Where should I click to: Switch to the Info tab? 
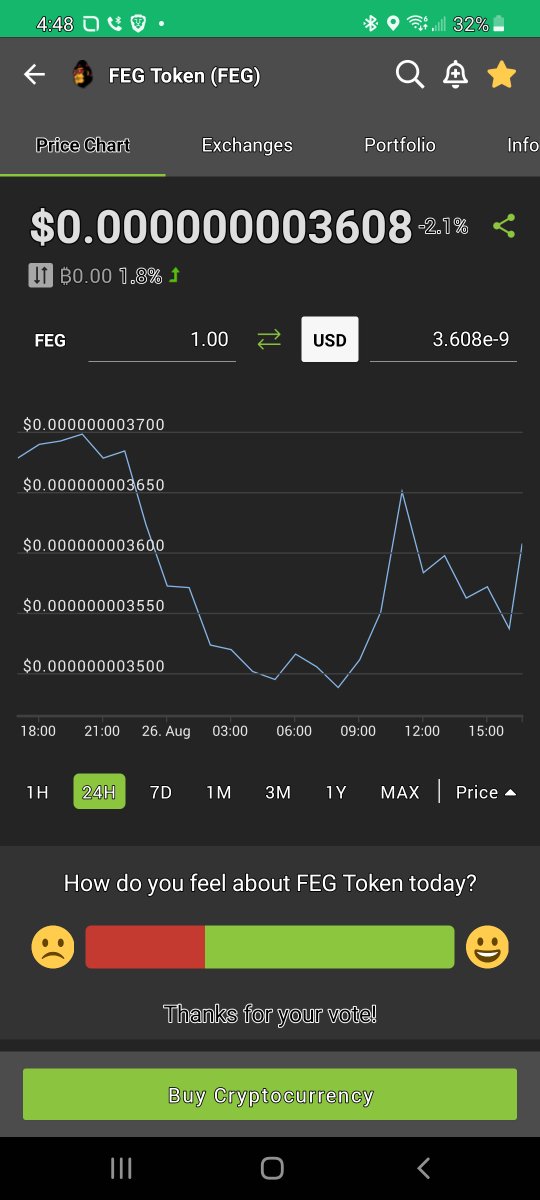click(x=523, y=145)
